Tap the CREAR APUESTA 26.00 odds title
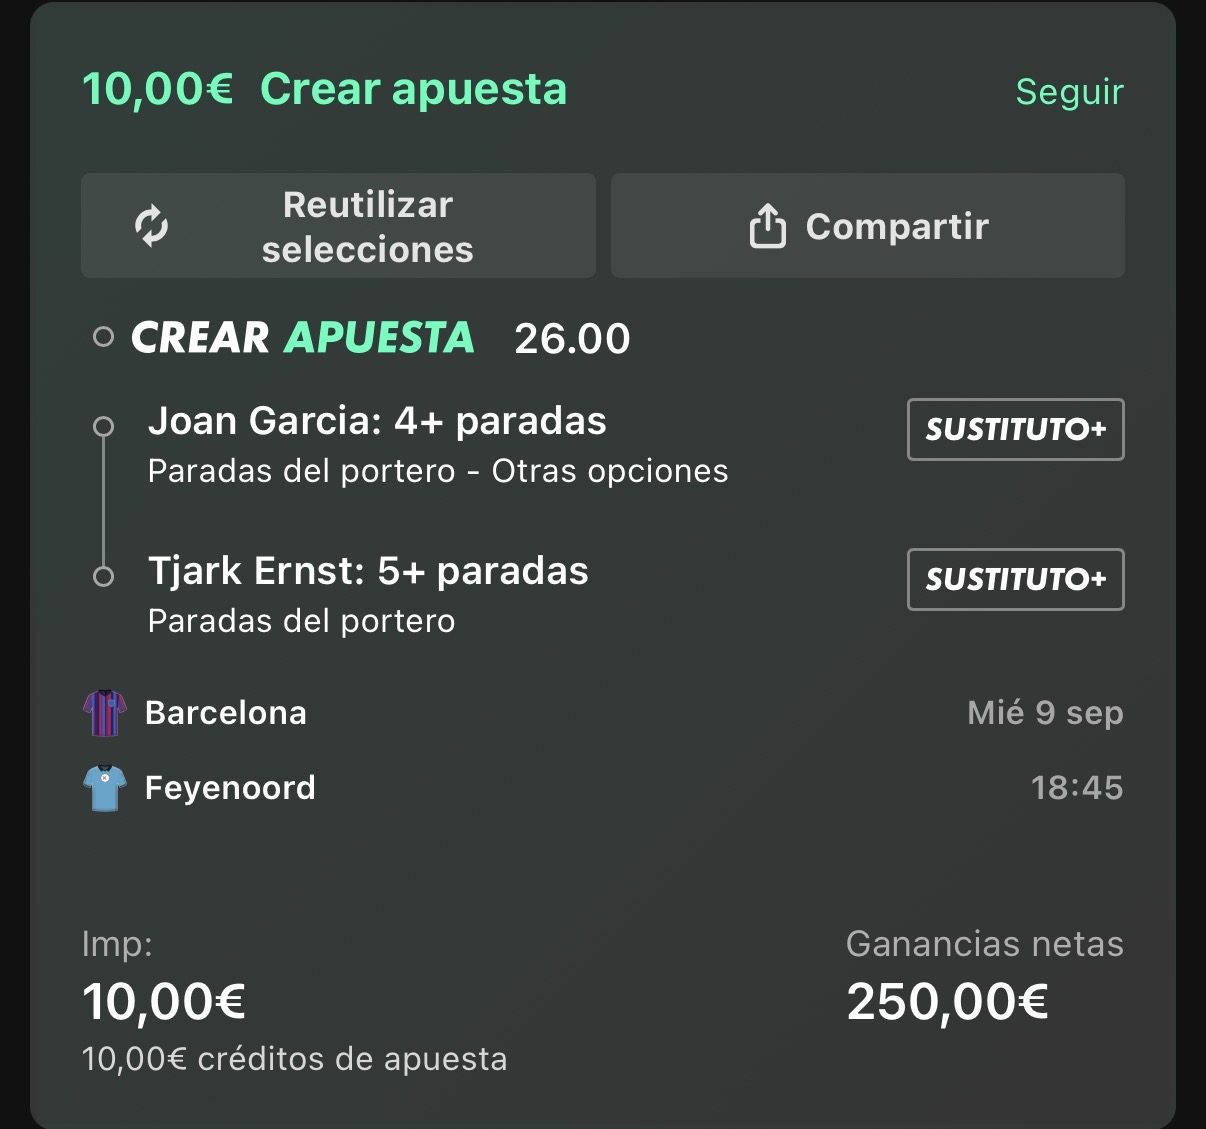This screenshot has width=1206, height=1129. coord(381,338)
